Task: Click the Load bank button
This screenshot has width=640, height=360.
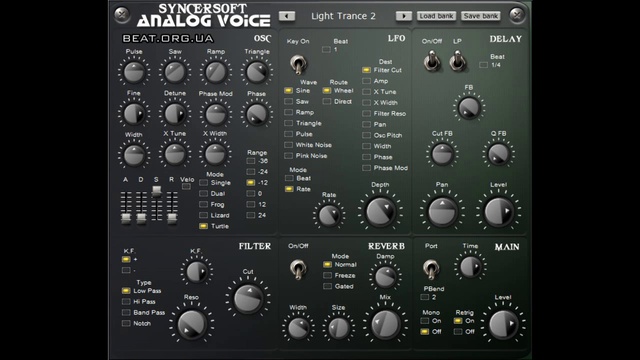Action: (436, 16)
